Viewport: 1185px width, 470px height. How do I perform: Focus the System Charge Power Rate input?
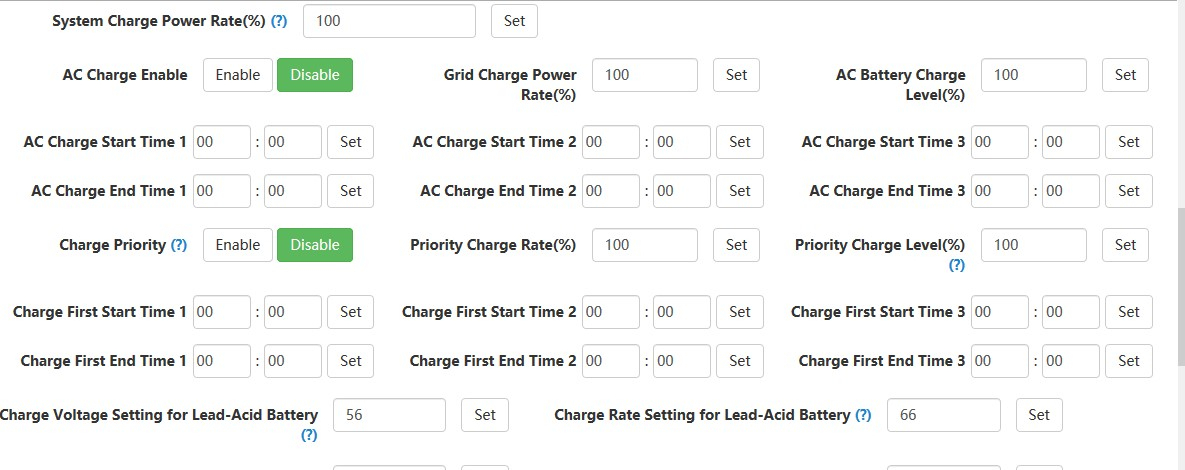(390, 21)
